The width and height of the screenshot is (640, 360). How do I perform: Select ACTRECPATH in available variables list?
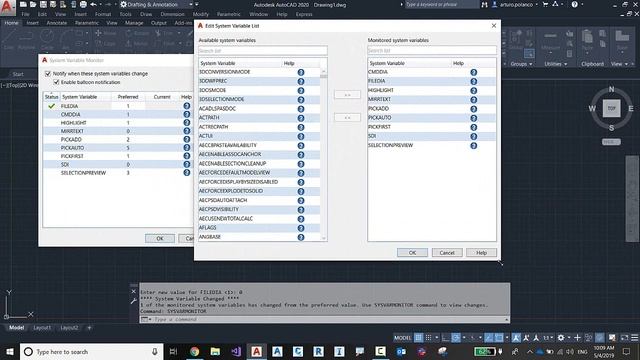tap(259, 127)
